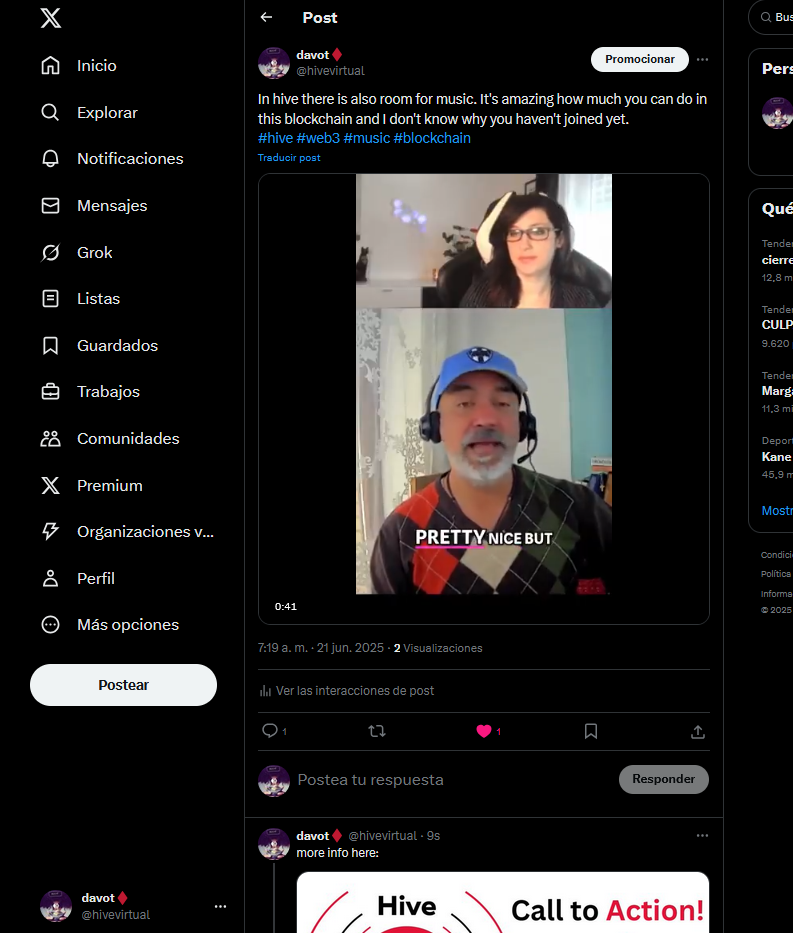The height and width of the screenshot is (933, 793).
Task: Click davot name on the reply
Action: pyautogui.click(x=312, y=836)
